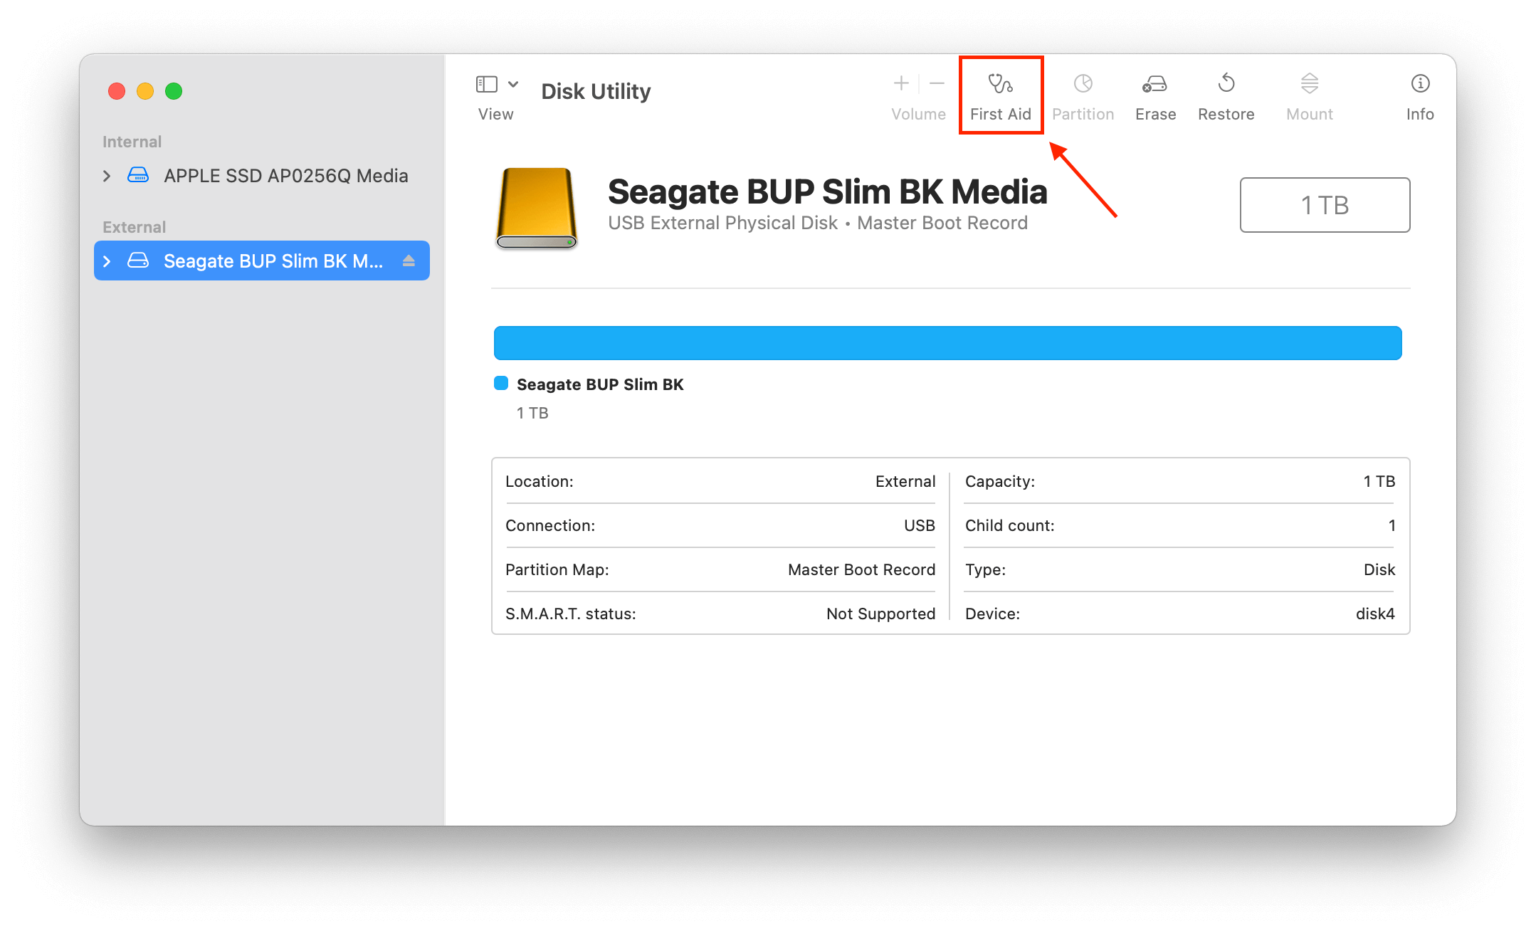Viewport: 1536px width, 931px height.
Task: Open the View options dropdown
Action: click(514, 83)
